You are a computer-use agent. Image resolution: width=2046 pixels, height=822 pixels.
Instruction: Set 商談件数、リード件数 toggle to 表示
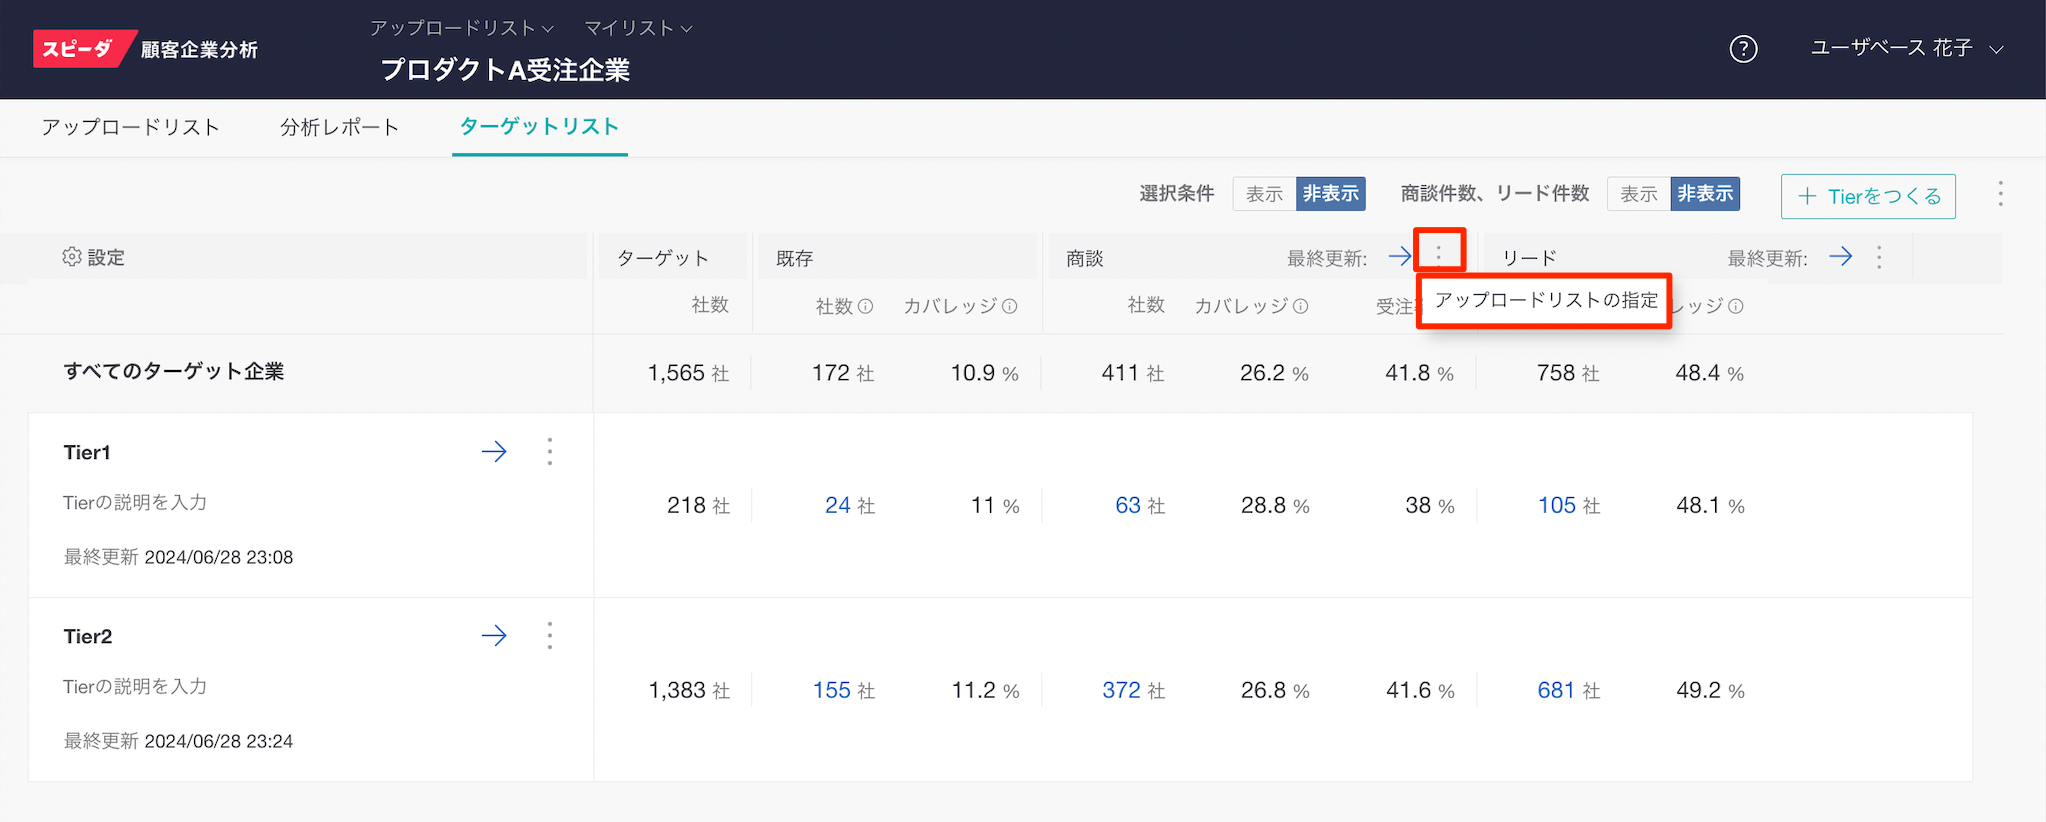pos(1638,194)
